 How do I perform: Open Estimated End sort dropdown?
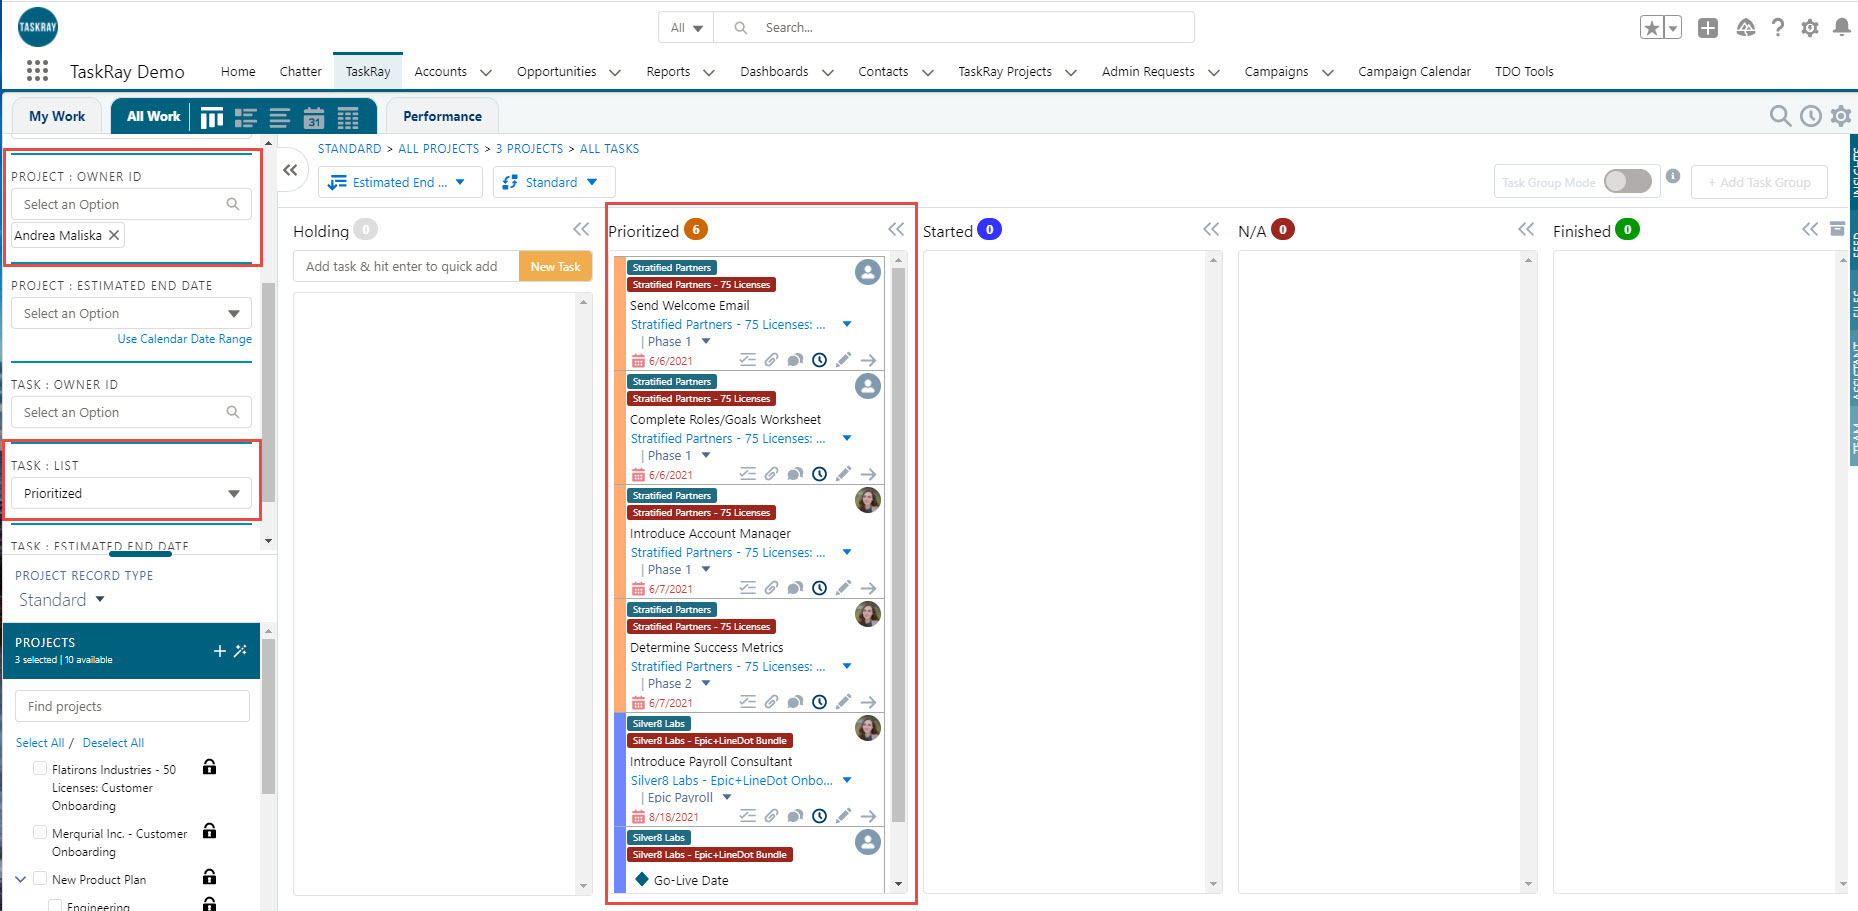(x=400, y=182)
